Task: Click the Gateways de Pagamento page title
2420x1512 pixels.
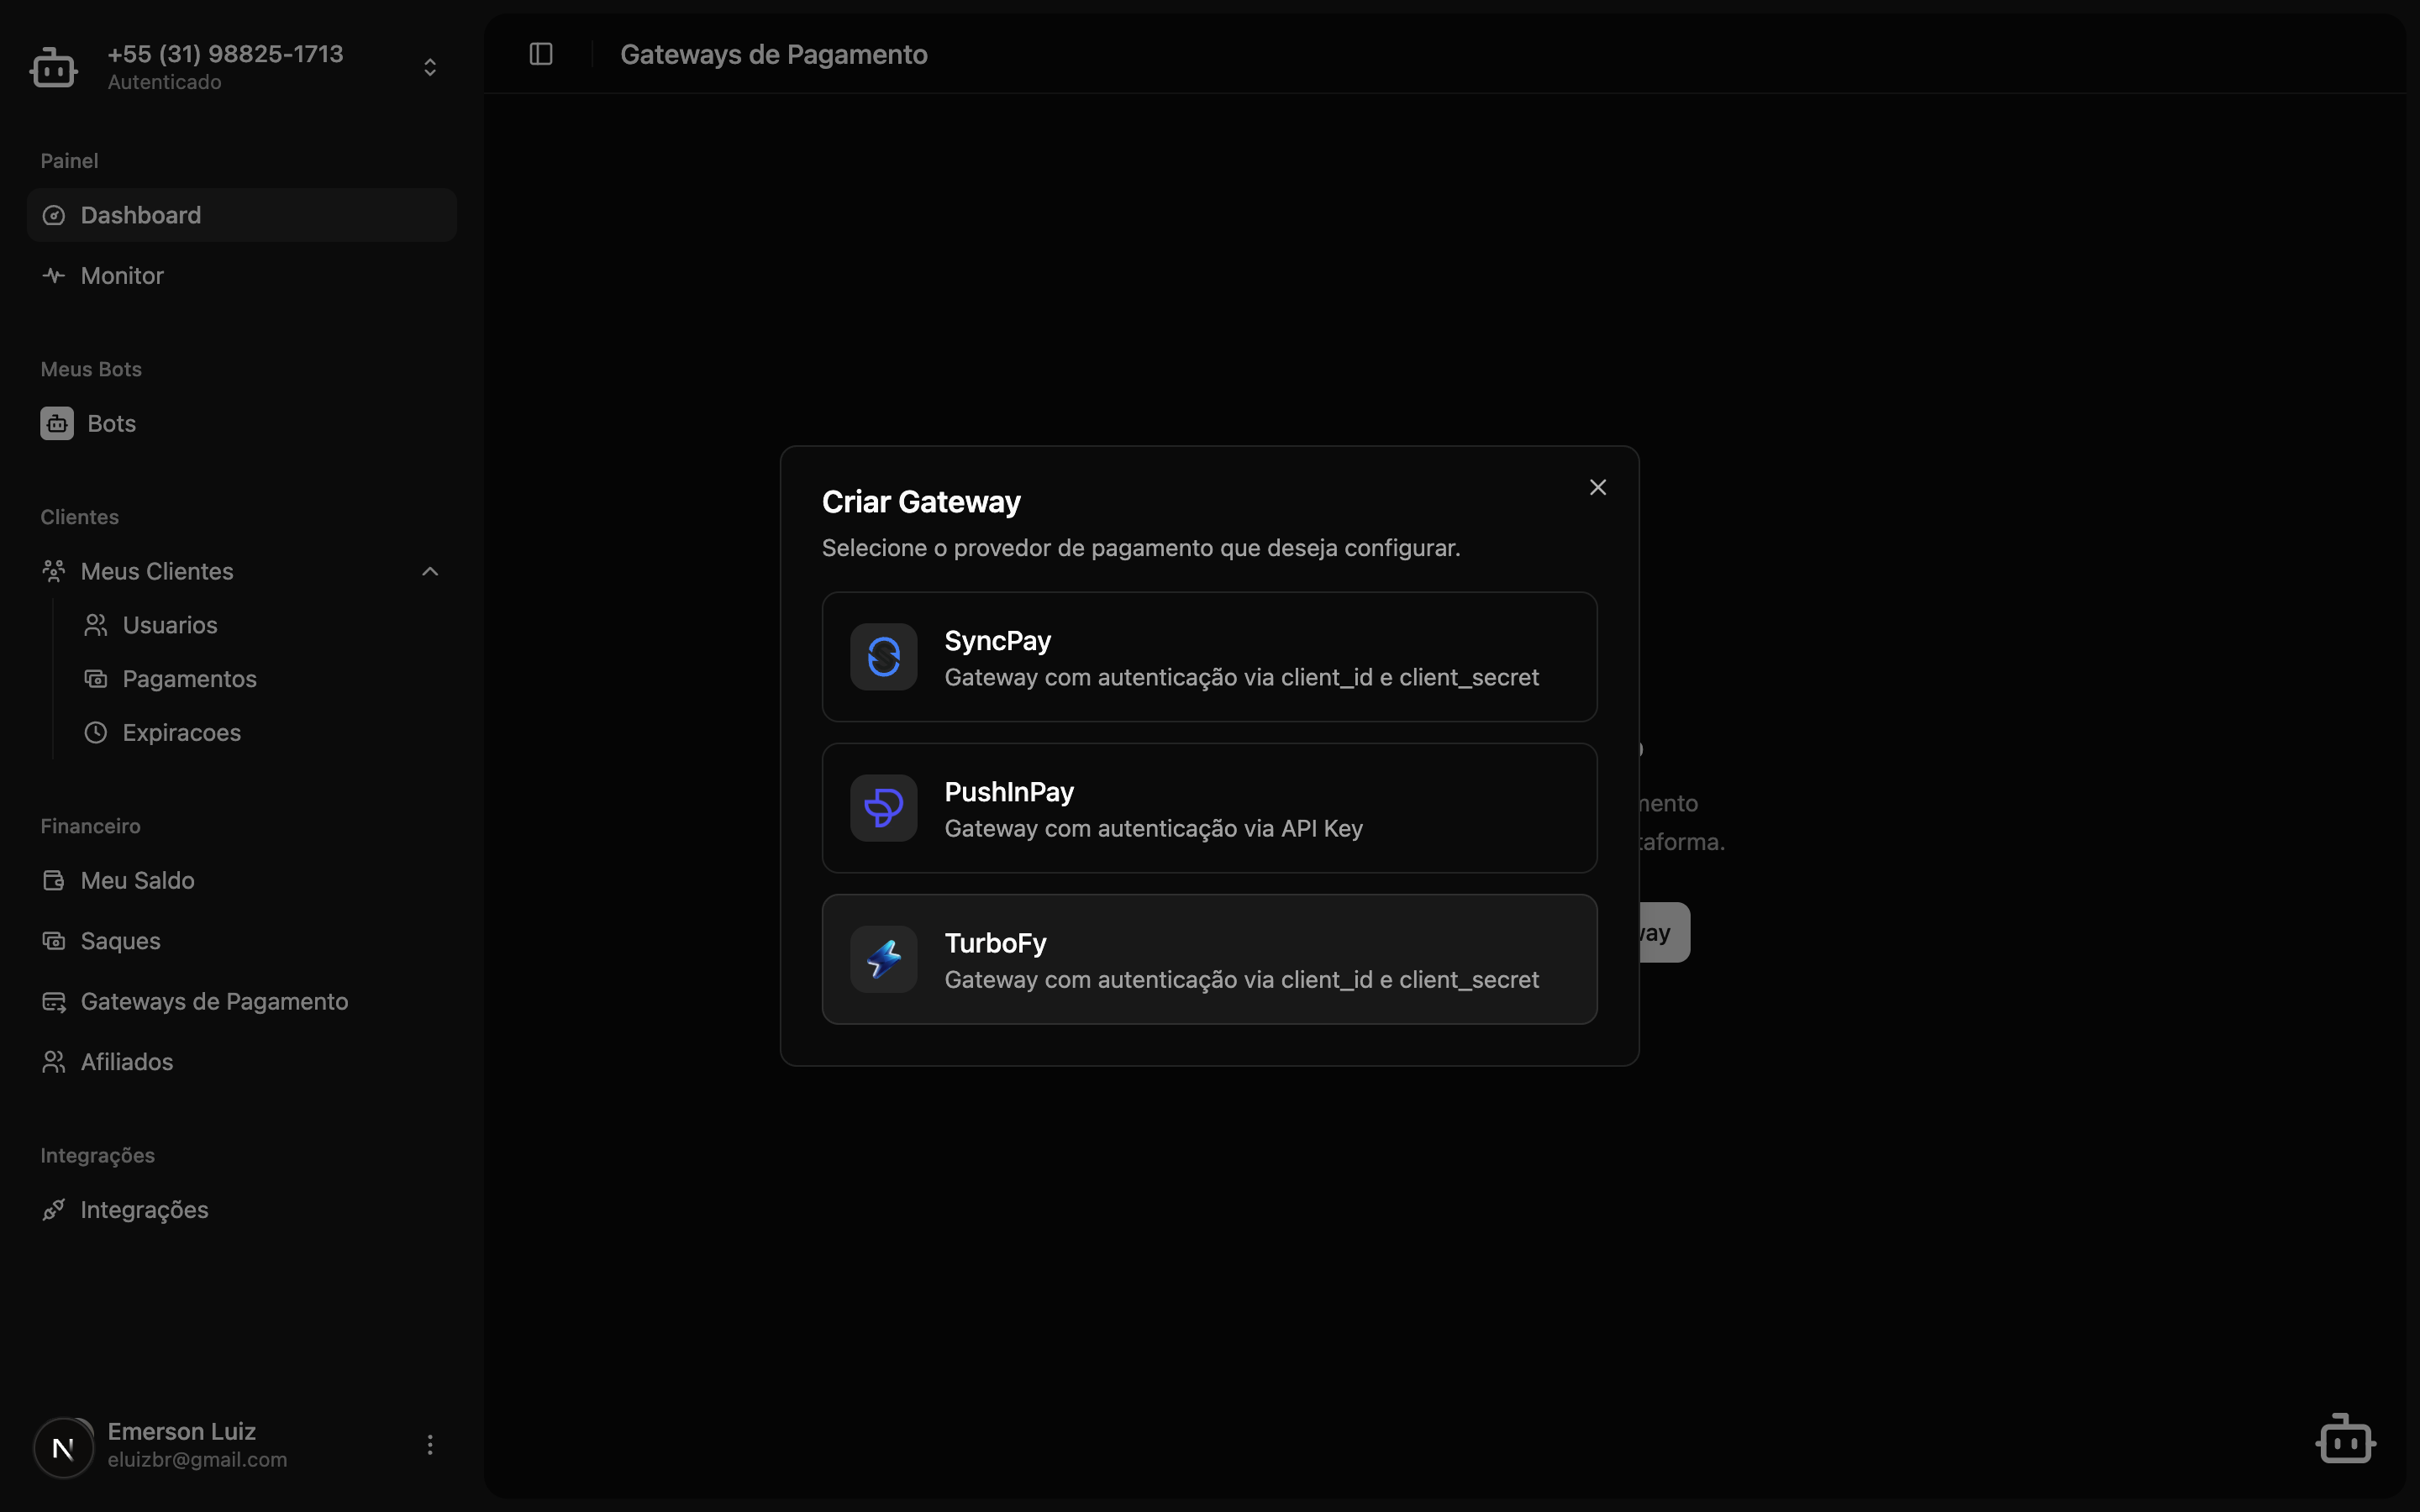Action: (774, 54)
